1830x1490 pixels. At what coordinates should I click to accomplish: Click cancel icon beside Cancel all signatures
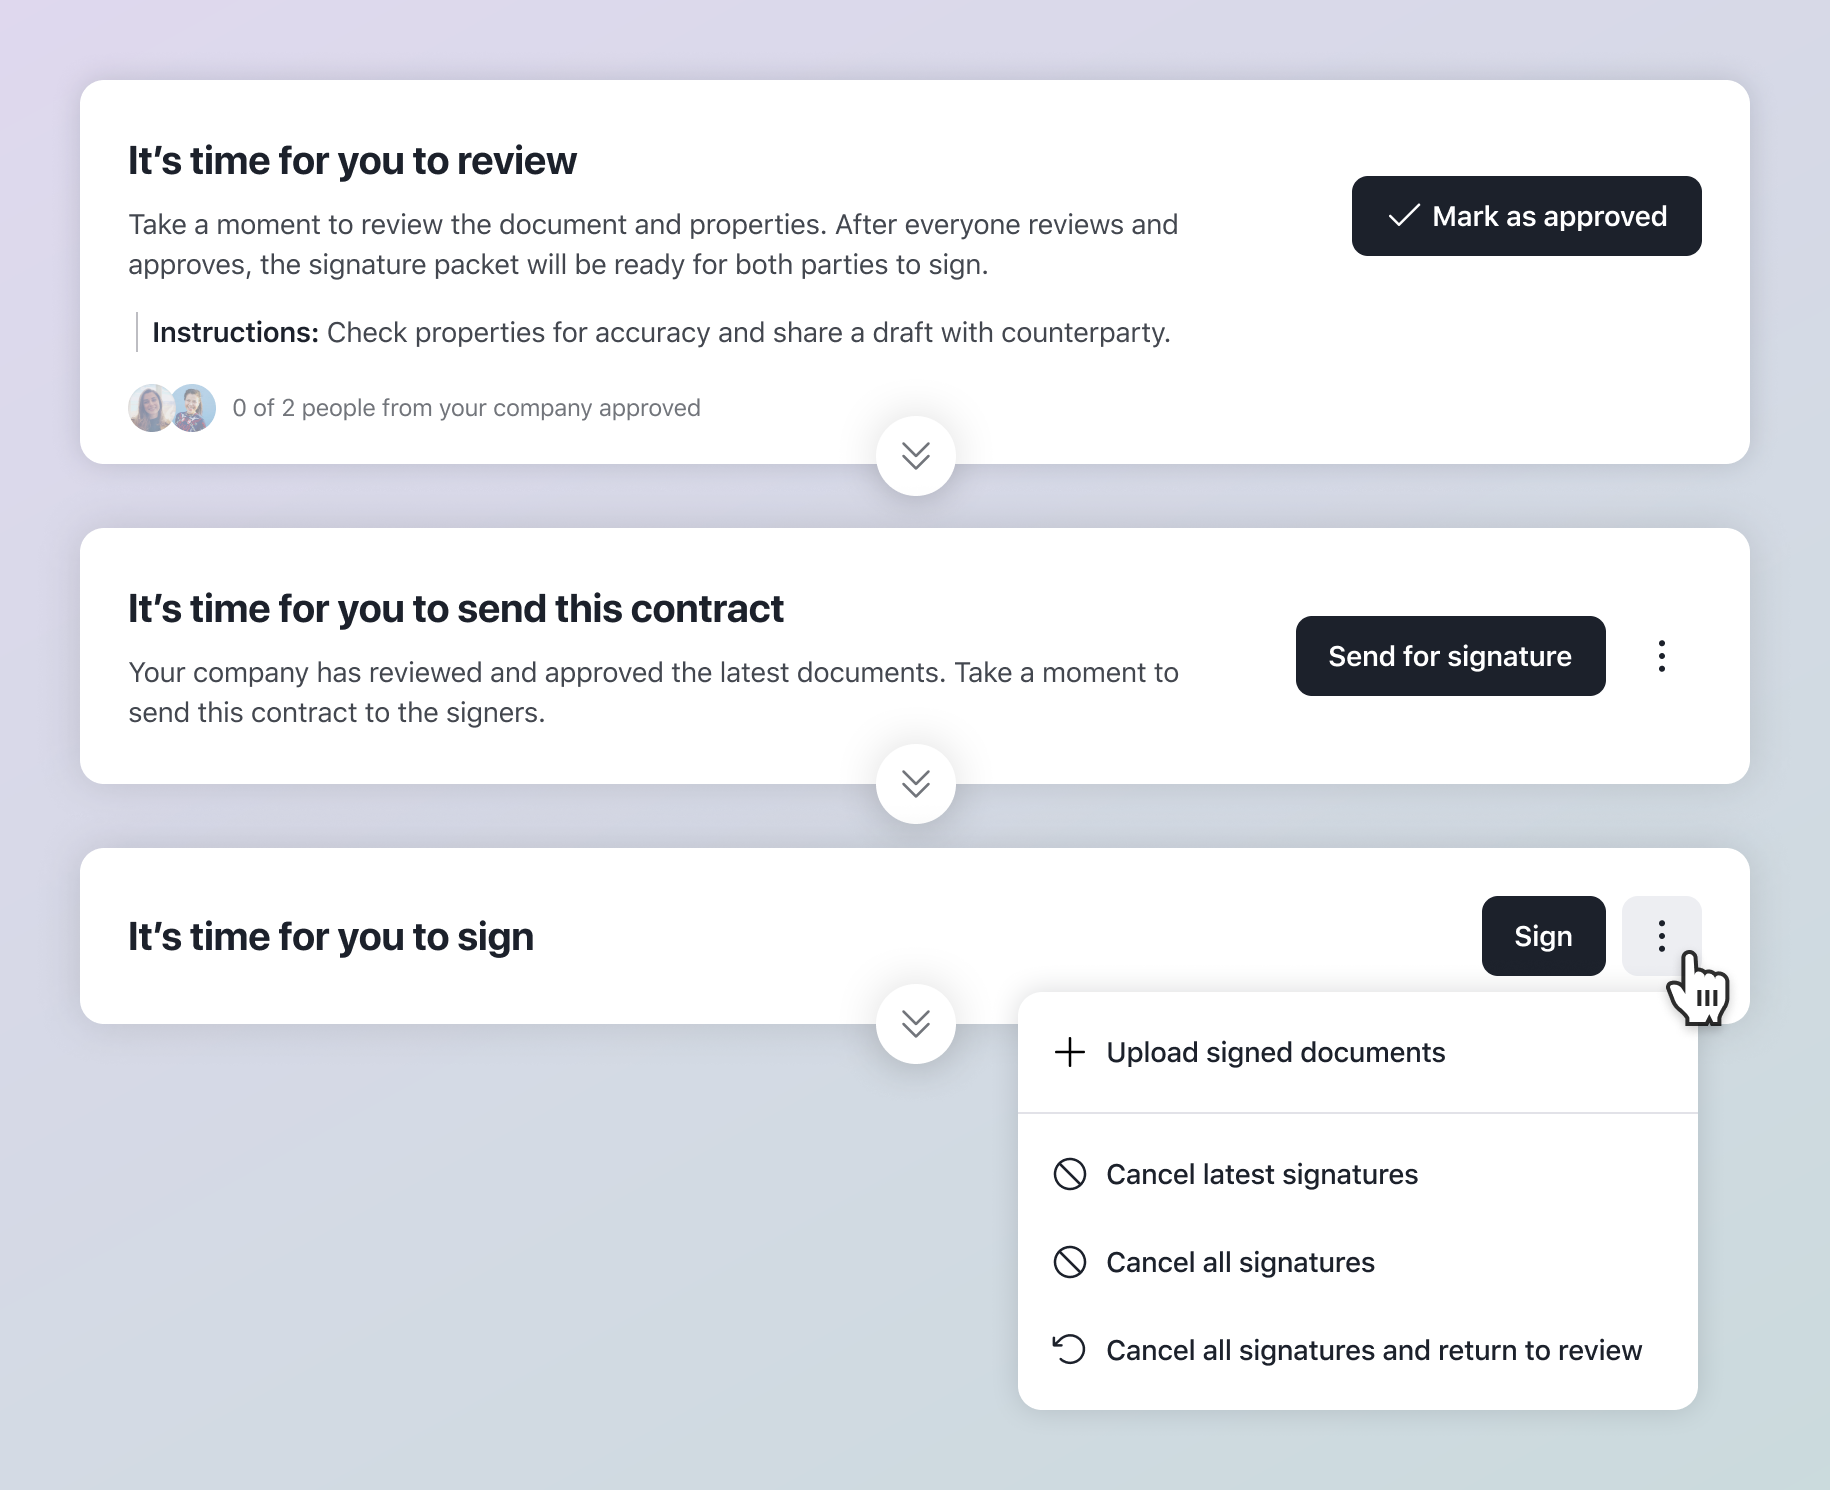1069,1262
